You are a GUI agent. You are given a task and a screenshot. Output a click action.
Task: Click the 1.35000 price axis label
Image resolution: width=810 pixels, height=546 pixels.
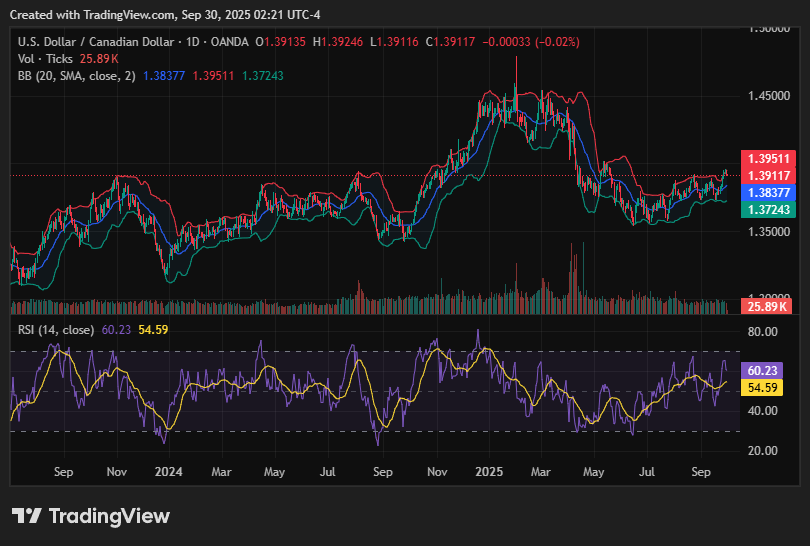(770, 231)
